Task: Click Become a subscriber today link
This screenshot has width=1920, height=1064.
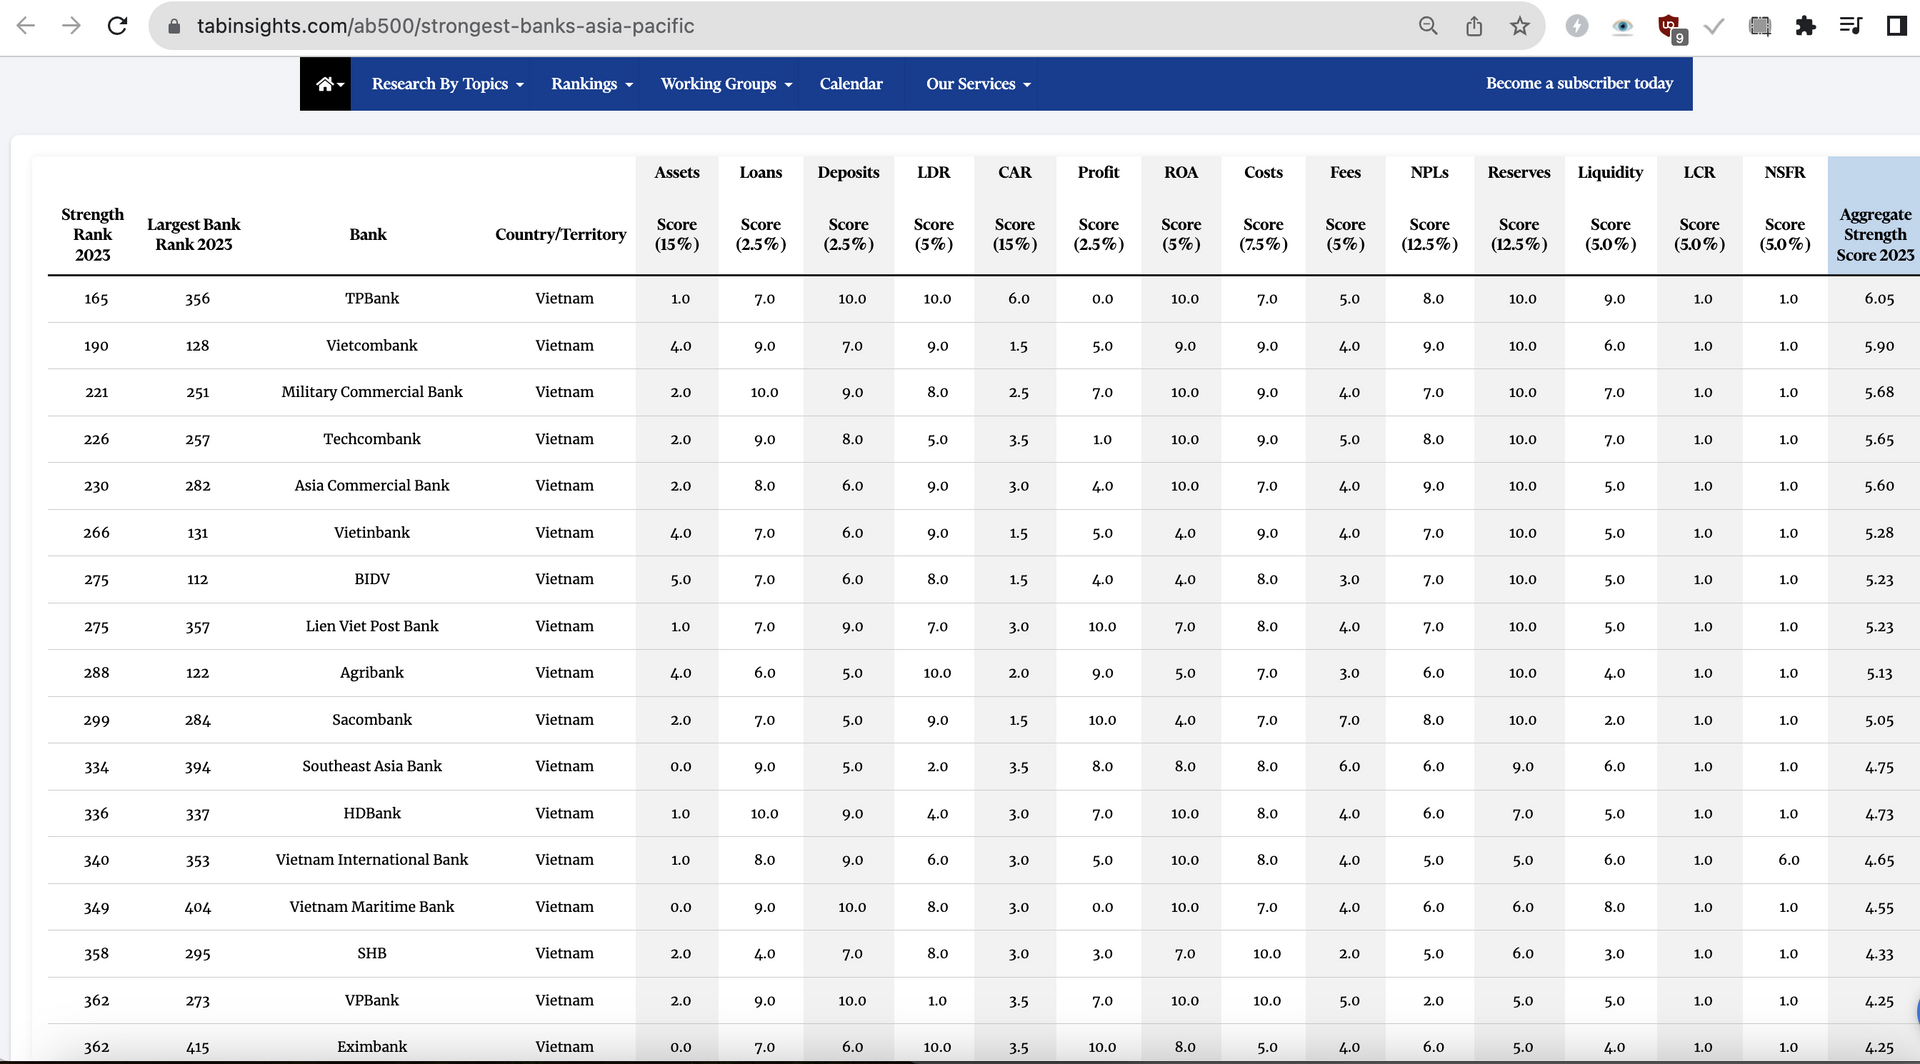Action: (1579, 83)
